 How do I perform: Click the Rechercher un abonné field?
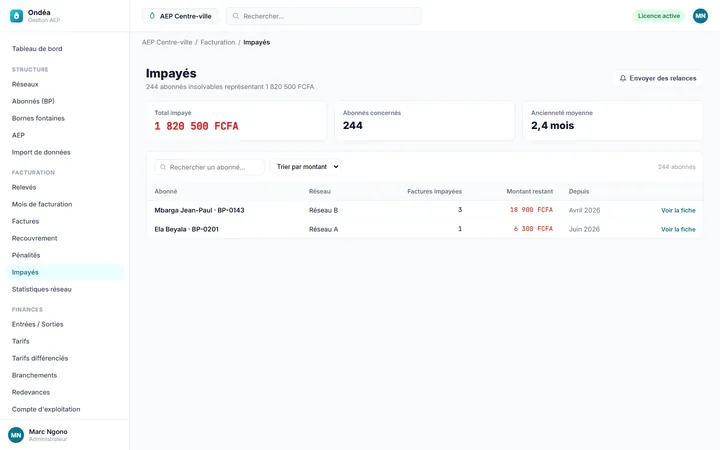pos(209,167)
